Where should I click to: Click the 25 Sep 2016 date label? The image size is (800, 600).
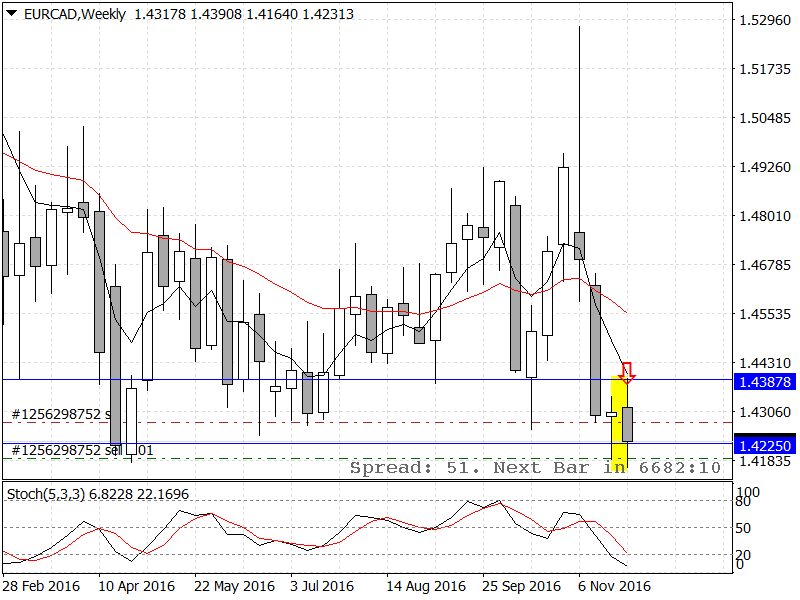[x=521, y=586]
